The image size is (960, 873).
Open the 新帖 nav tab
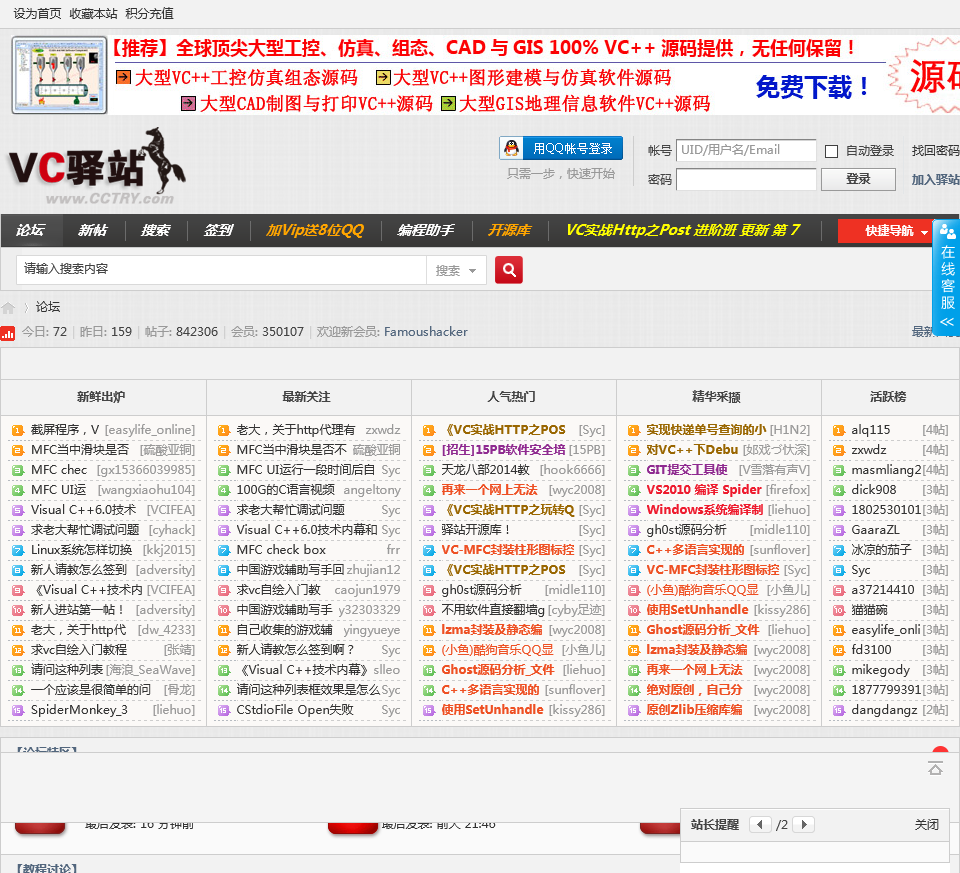point(93,230)
